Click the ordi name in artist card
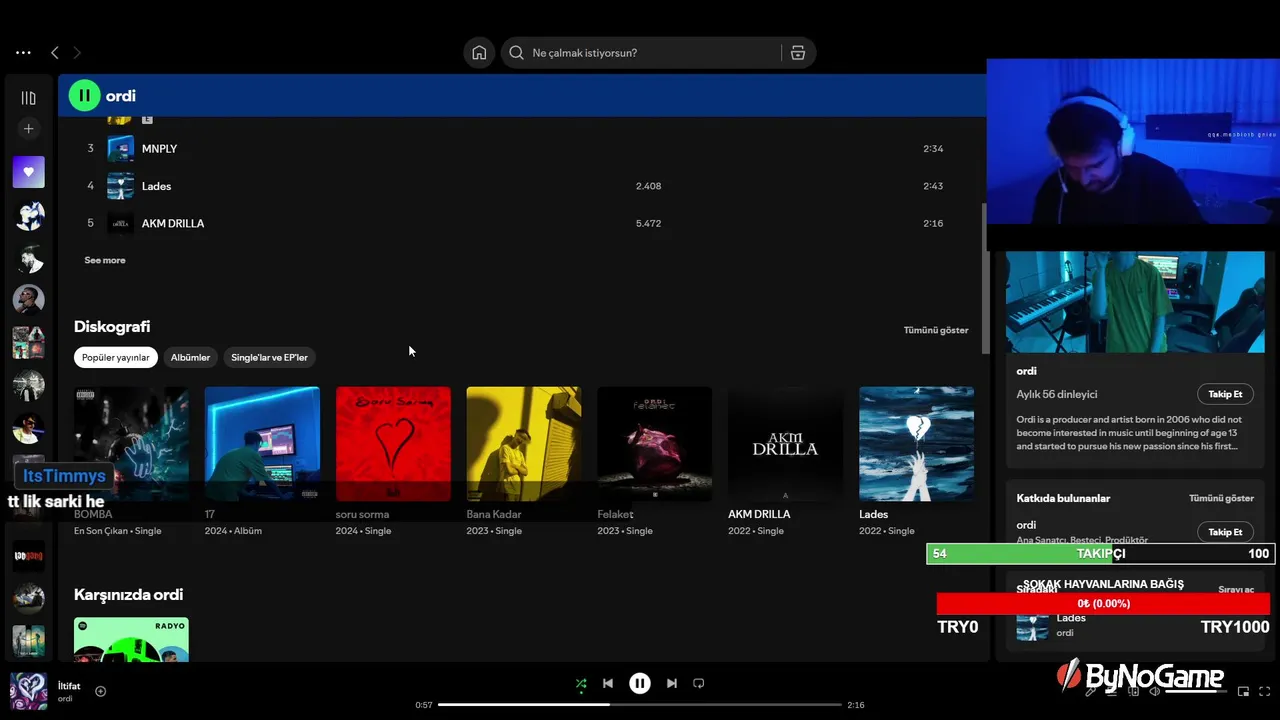 [x=1026, y=371]
